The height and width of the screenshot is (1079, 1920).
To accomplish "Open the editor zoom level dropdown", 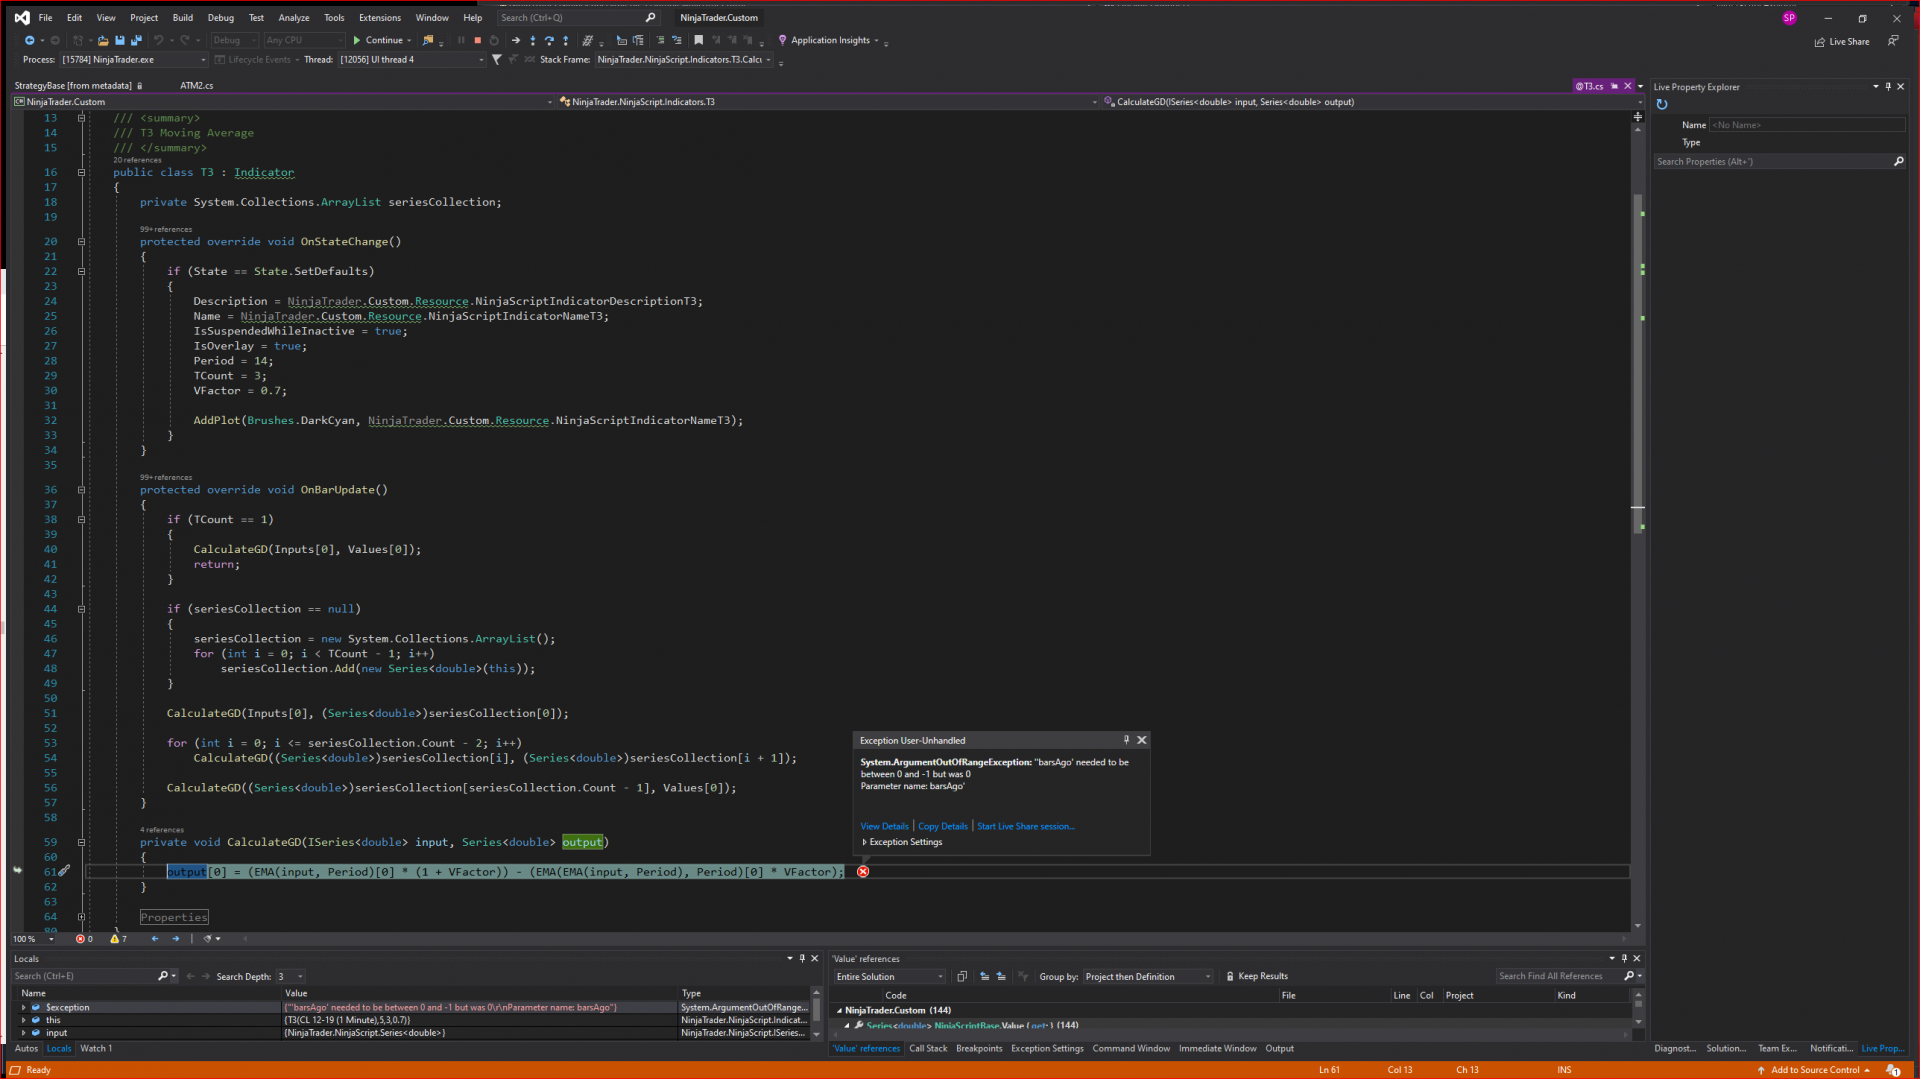I will (x=33, y=939).
